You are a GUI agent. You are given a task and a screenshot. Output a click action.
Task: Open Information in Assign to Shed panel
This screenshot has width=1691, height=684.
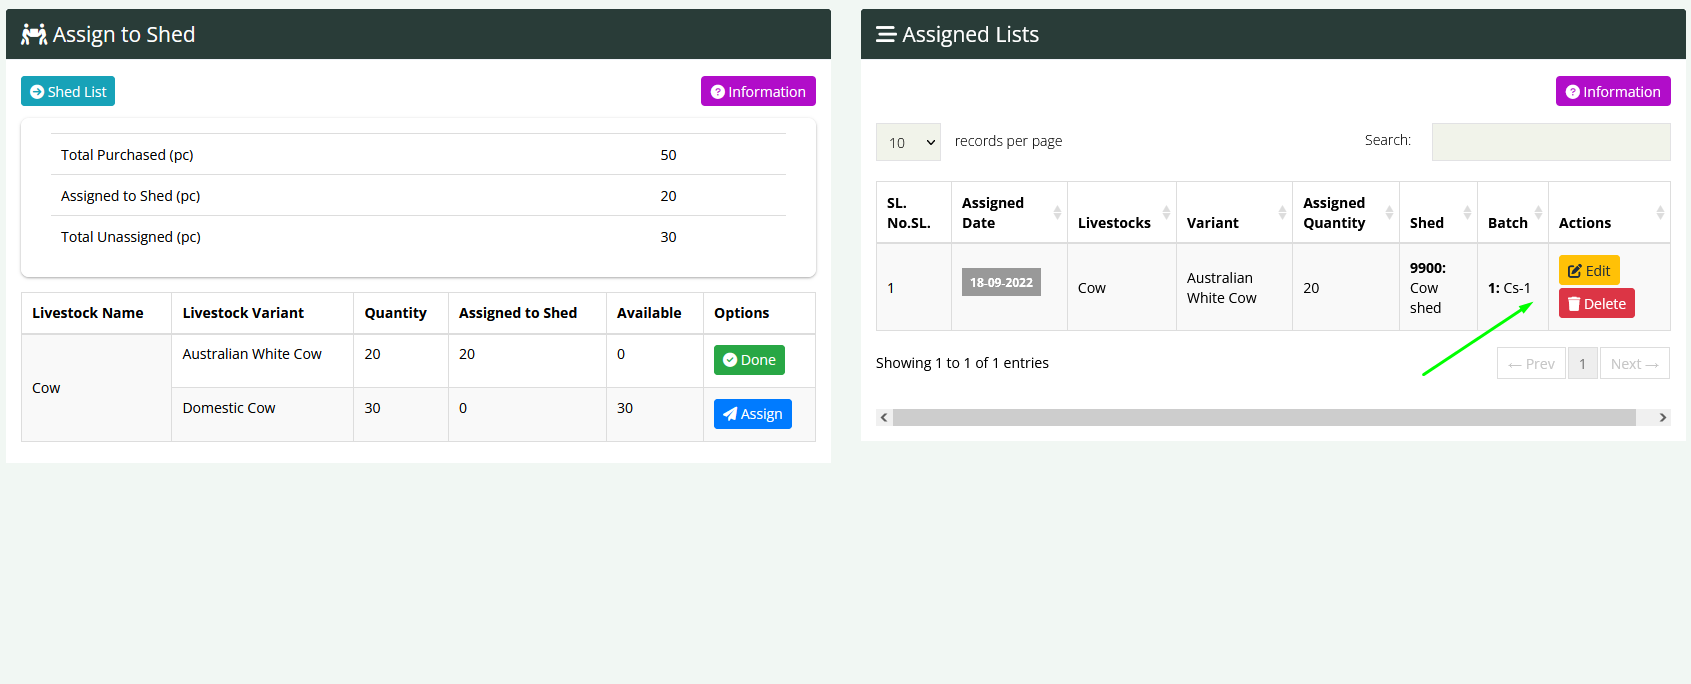point(758,91)
